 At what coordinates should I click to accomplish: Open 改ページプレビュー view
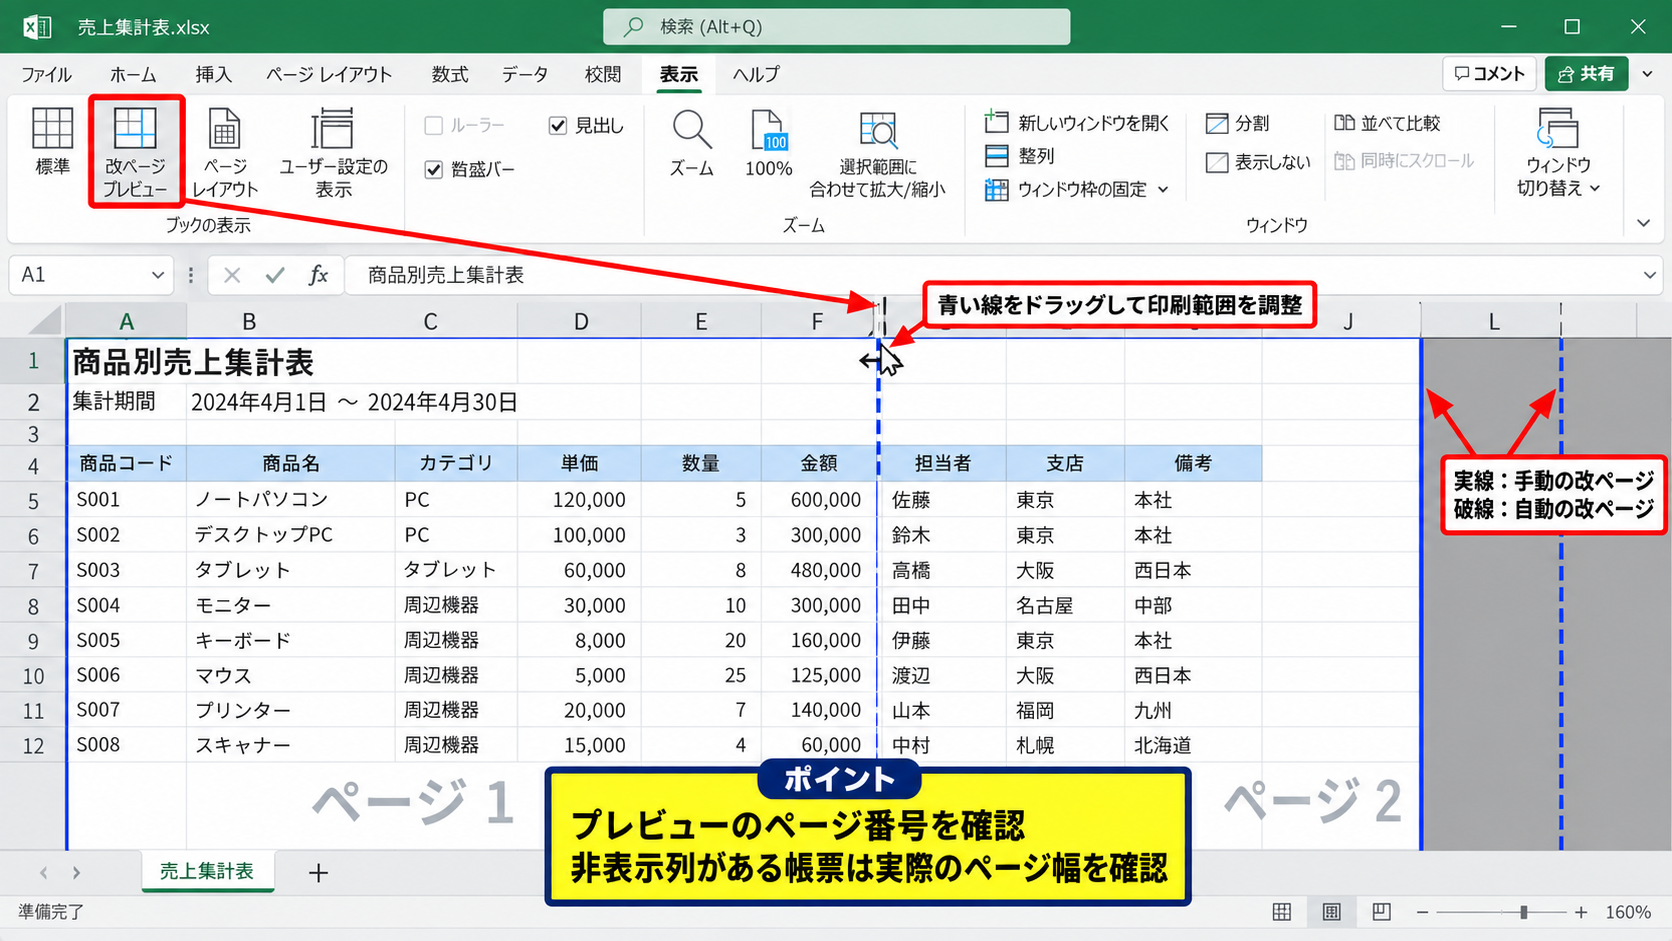click(x=135, y=151)
